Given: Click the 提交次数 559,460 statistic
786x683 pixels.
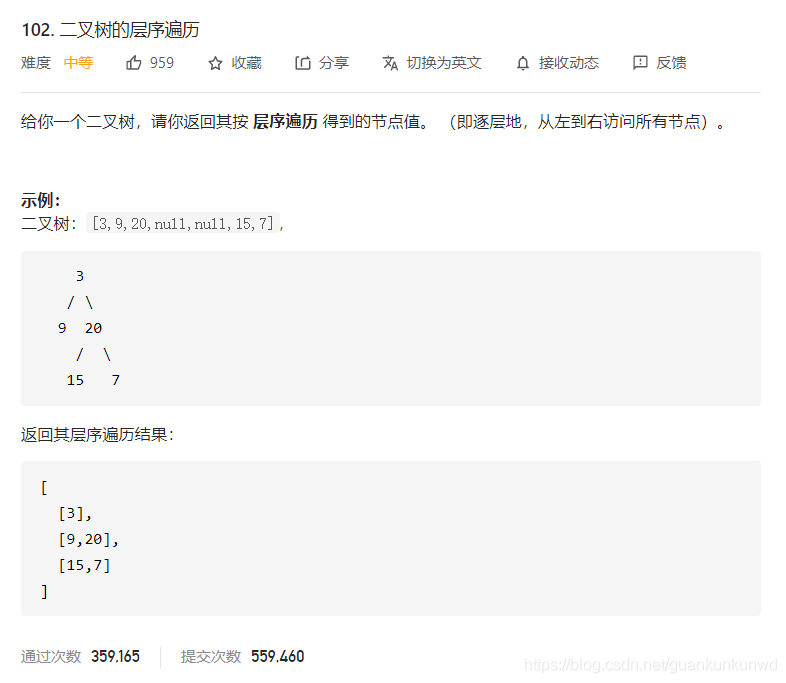Looking at the screenshot, I should 243,656.
